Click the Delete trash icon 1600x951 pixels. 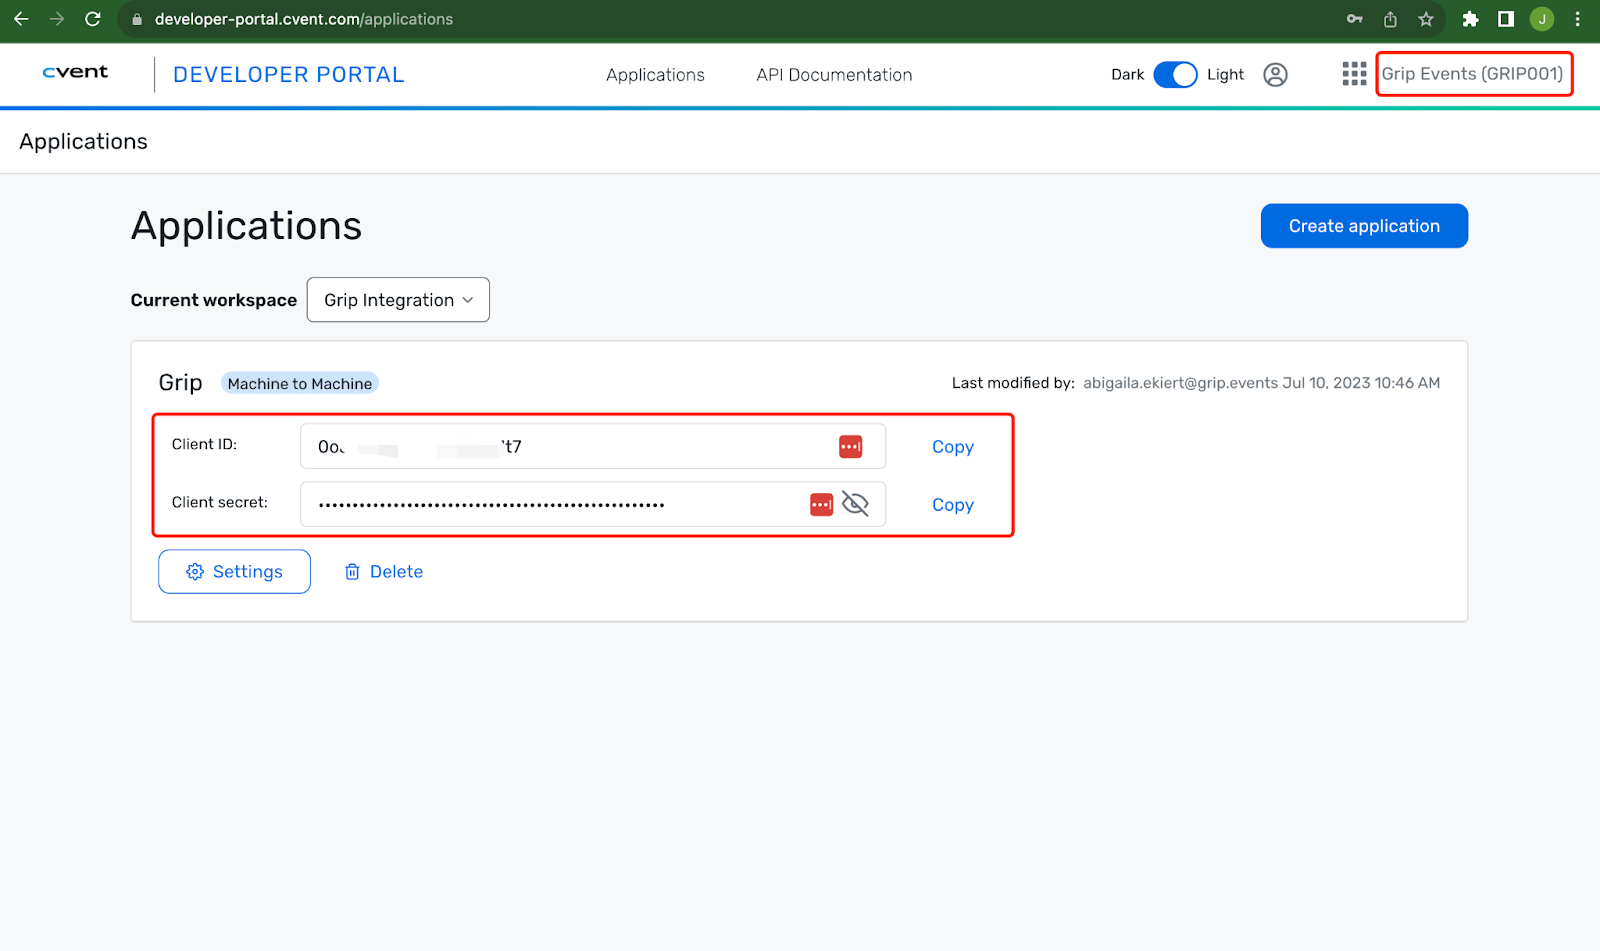point(351,571)
